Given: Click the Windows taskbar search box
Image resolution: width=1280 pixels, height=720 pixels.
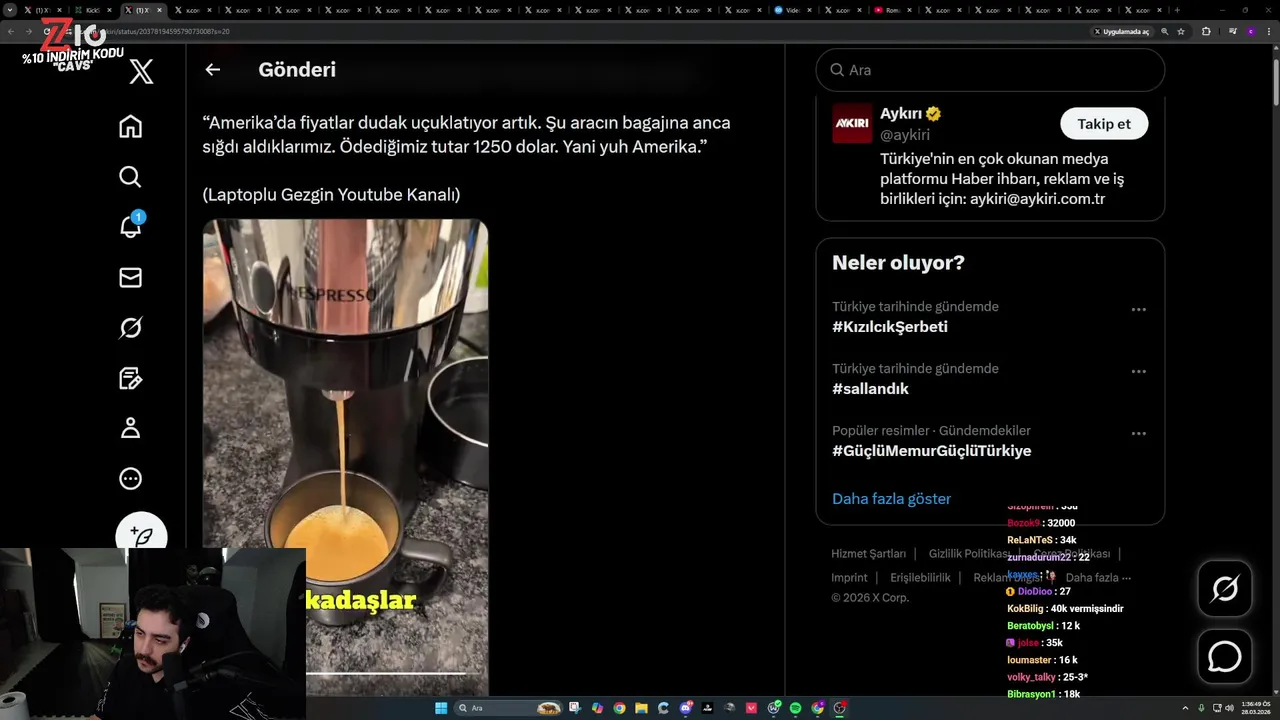Looking at the screenshot, I should pyautogui.click(x=510, y=708).
